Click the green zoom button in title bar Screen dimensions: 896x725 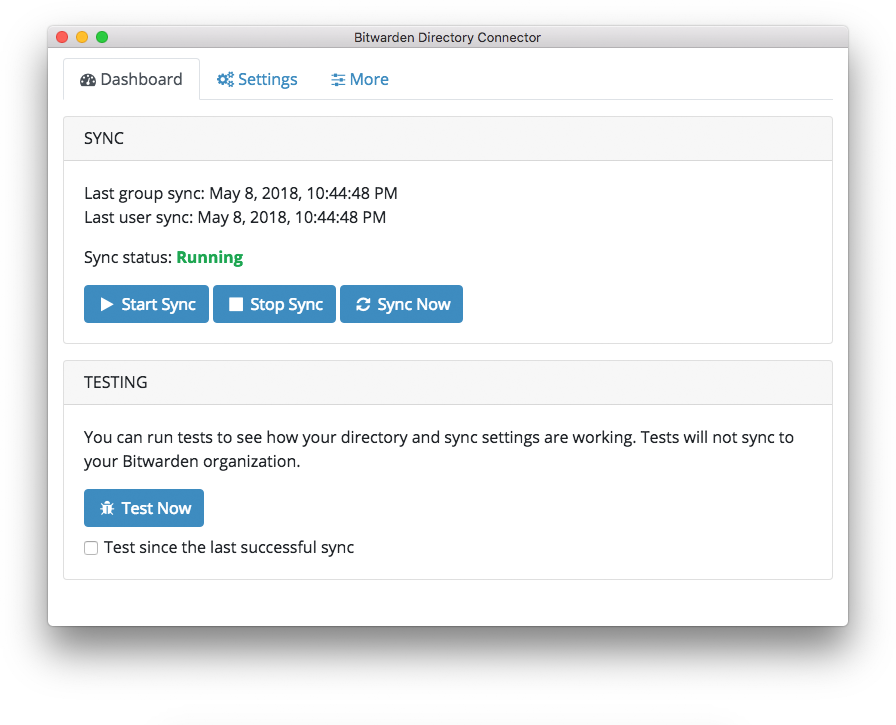101,36
